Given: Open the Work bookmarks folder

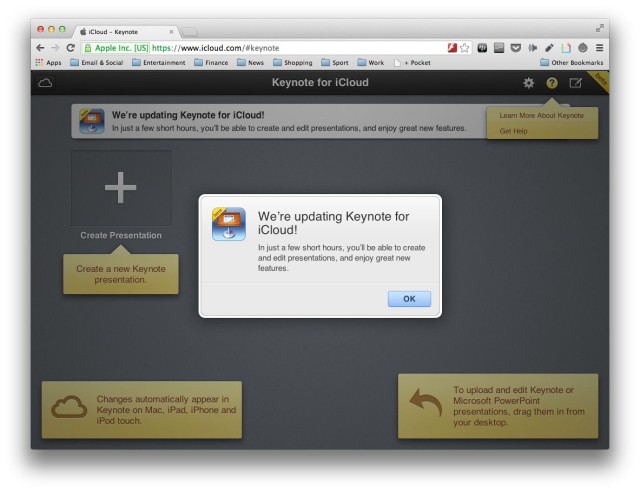Looking at the screenshot, I should tap(371, 62).
